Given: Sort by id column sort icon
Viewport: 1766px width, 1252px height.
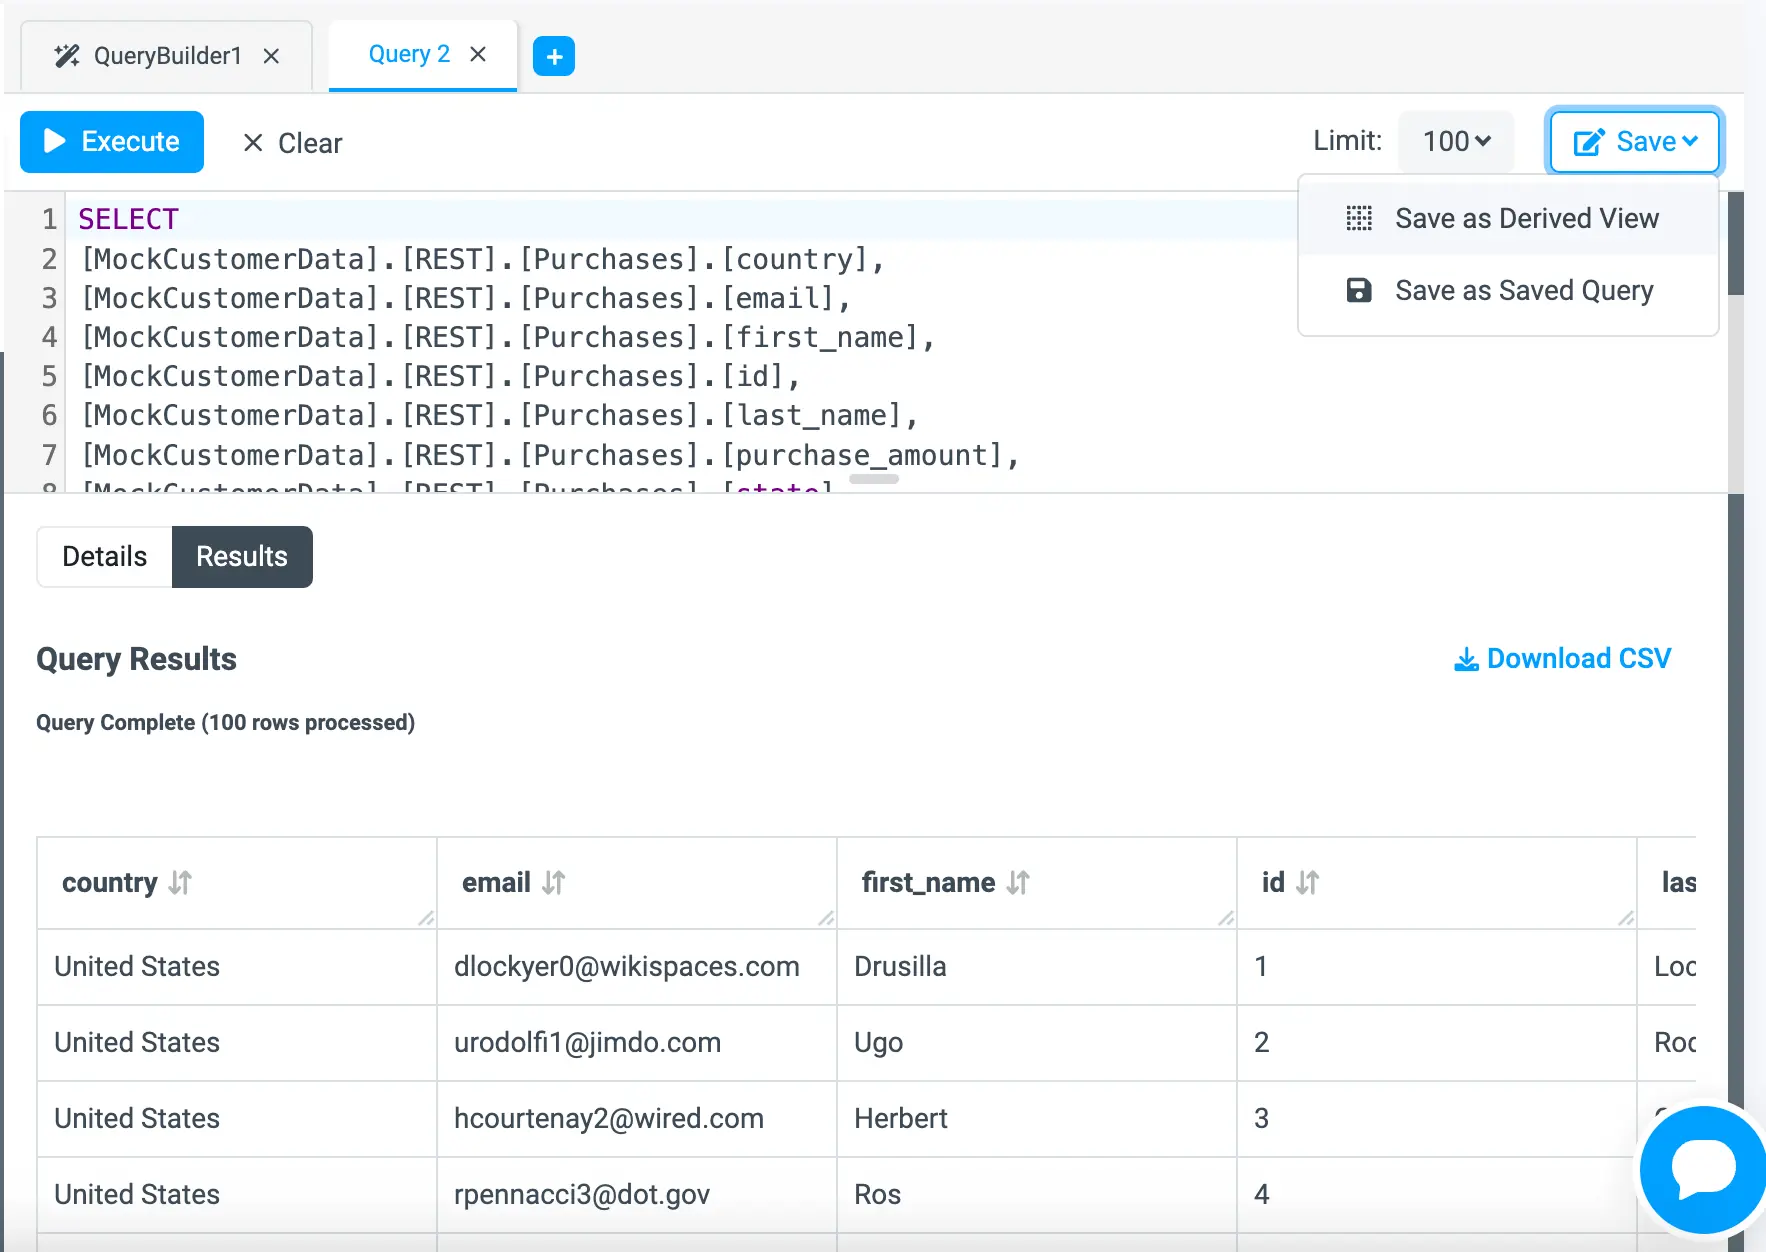Looking at the screenshot, I should [x=1307, y=883].
